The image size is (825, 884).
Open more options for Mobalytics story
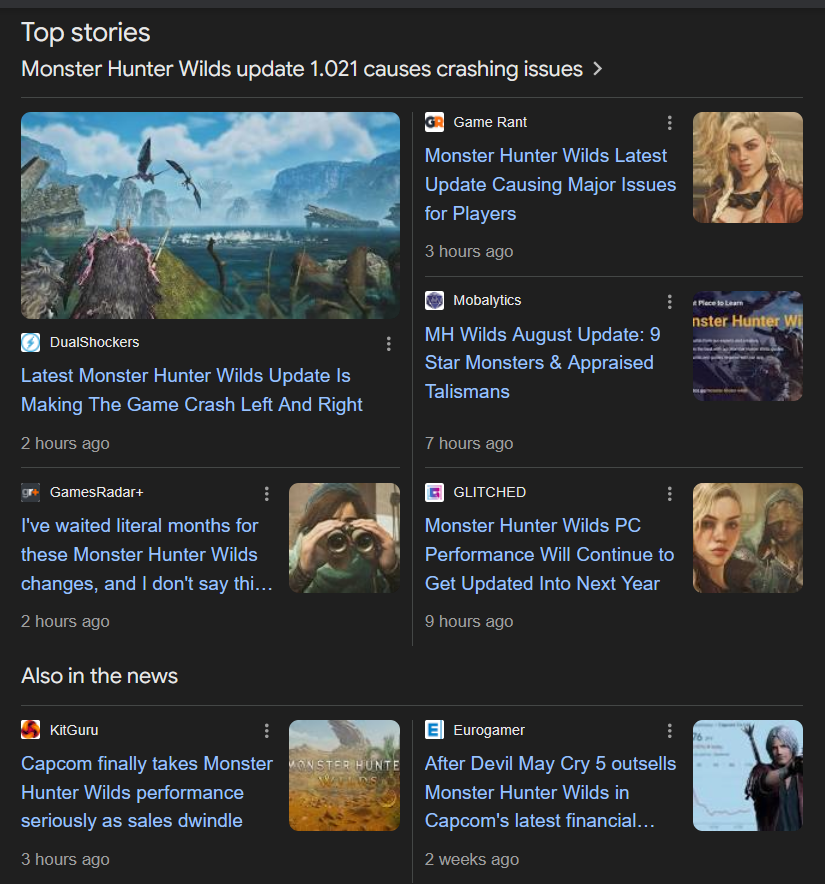[x=669, y=302]
